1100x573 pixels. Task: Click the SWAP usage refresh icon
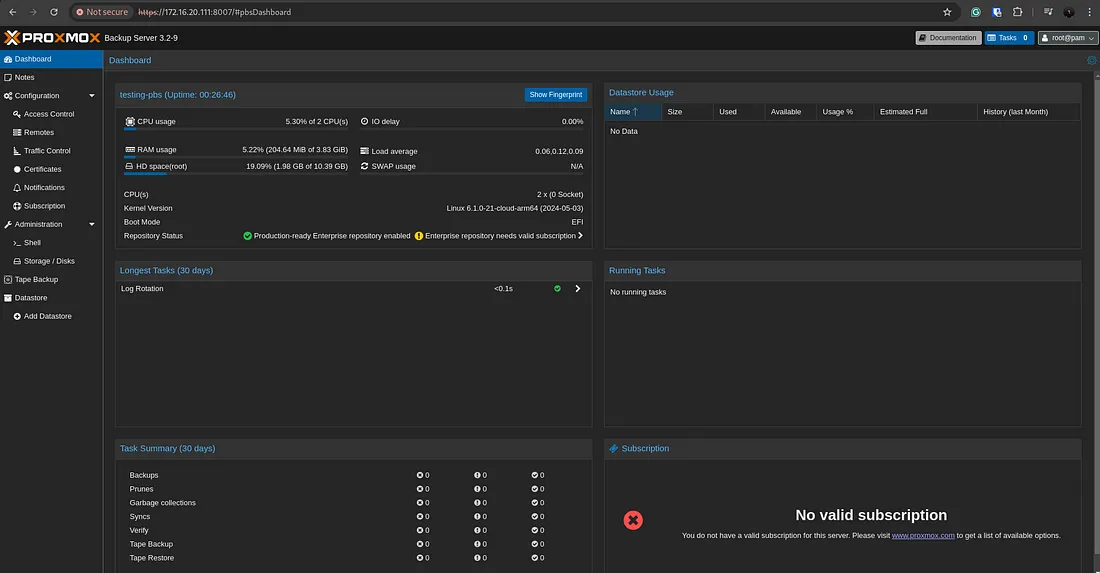364,166
